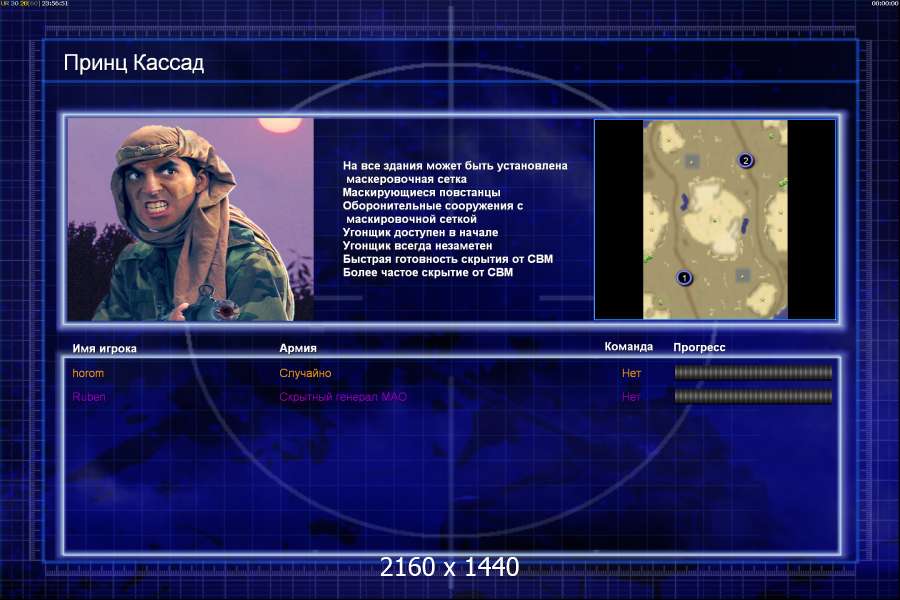Click the Имя игрока column header
Image resolution: width=900 pixels, height=600 pixels.
click(x=104, y=348)
